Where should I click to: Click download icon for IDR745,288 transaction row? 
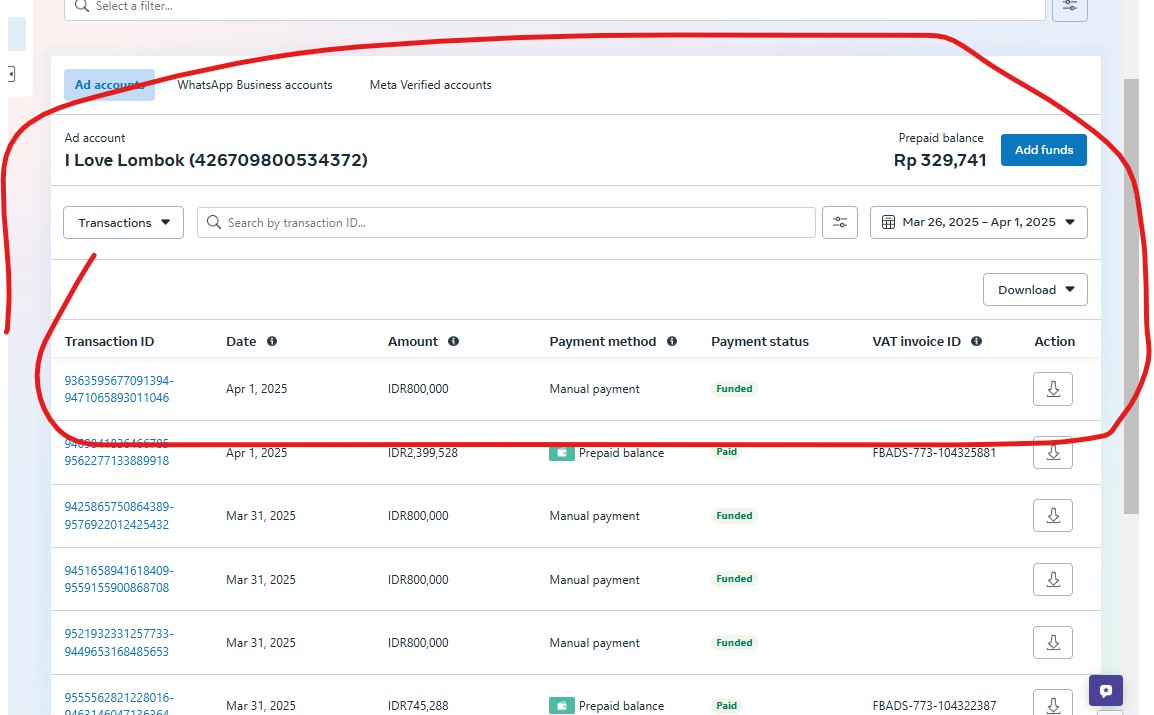[x=1052, y=704]
